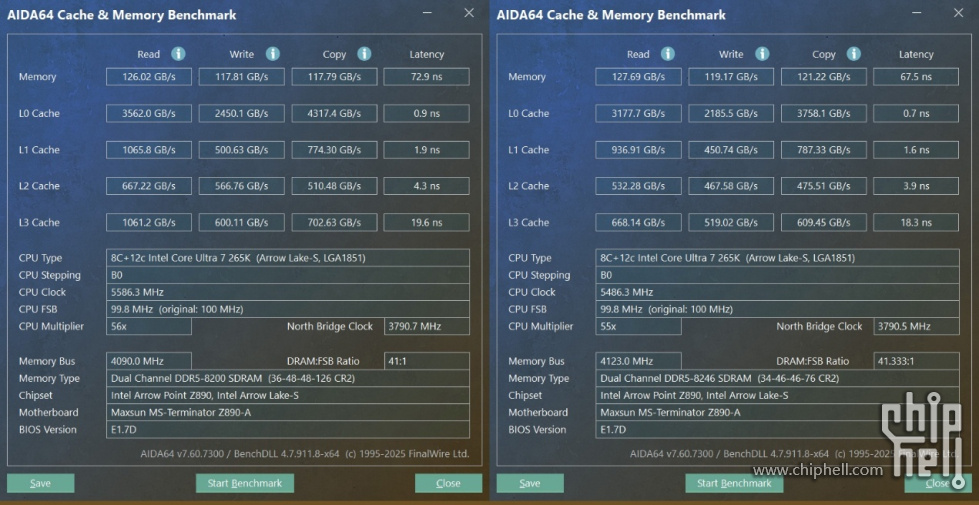Click Read info icon in left window
This screenshot has width=979, height=505.
click(x=178, y=54)
